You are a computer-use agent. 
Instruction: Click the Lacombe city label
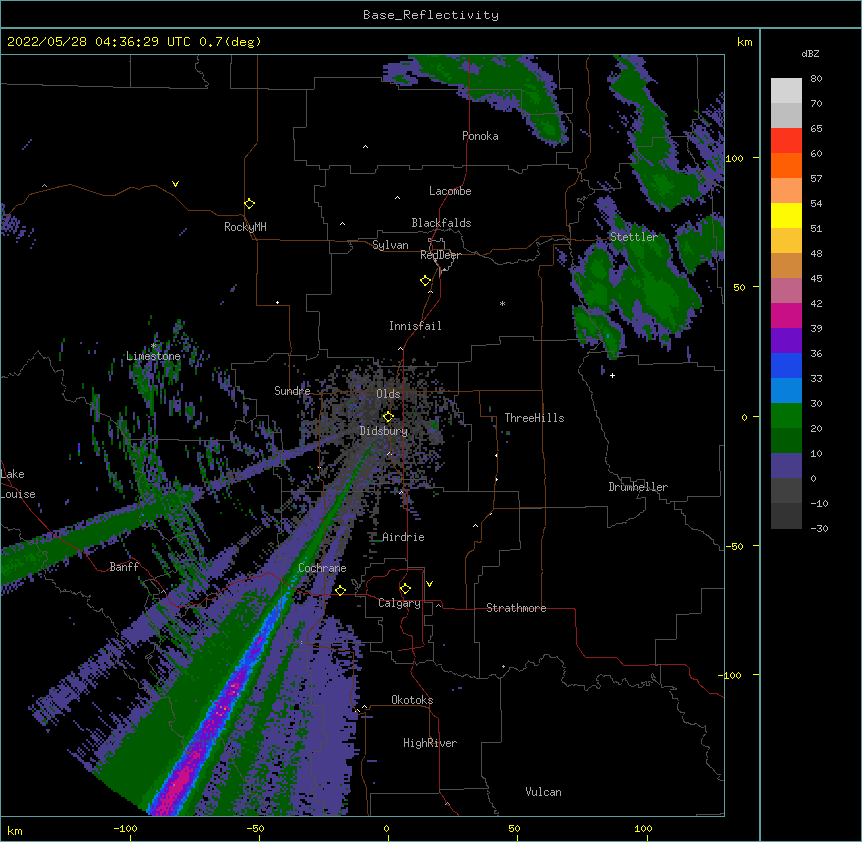(x=450, y=191)
